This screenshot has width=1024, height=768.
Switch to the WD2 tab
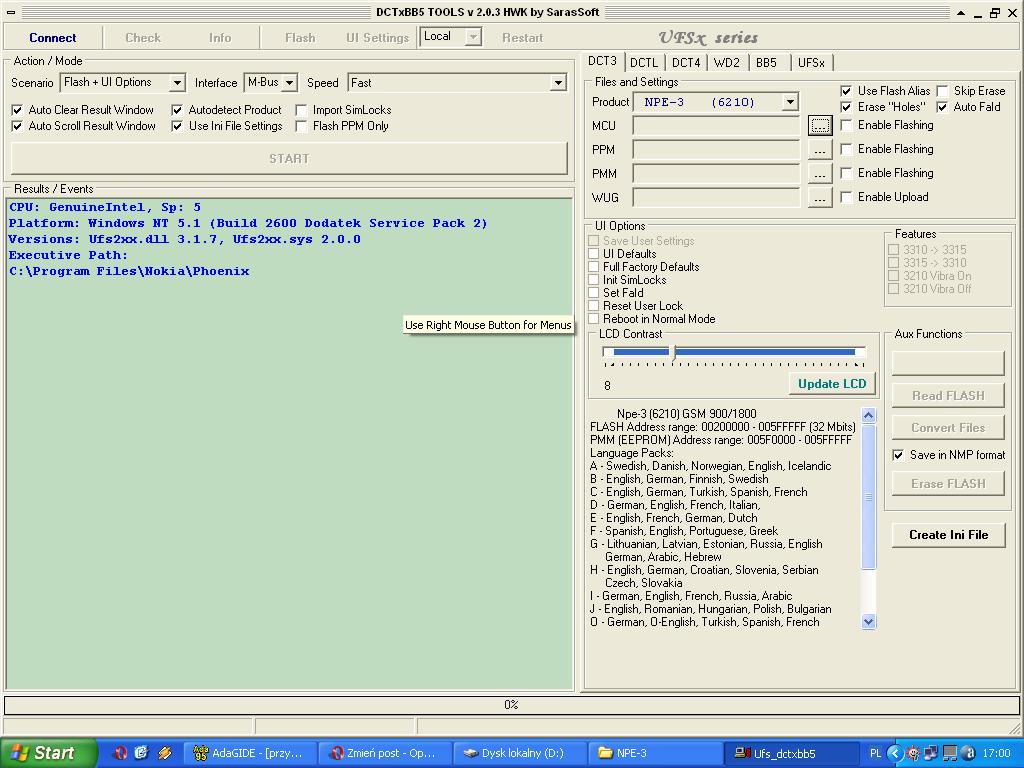pos(727,63)
